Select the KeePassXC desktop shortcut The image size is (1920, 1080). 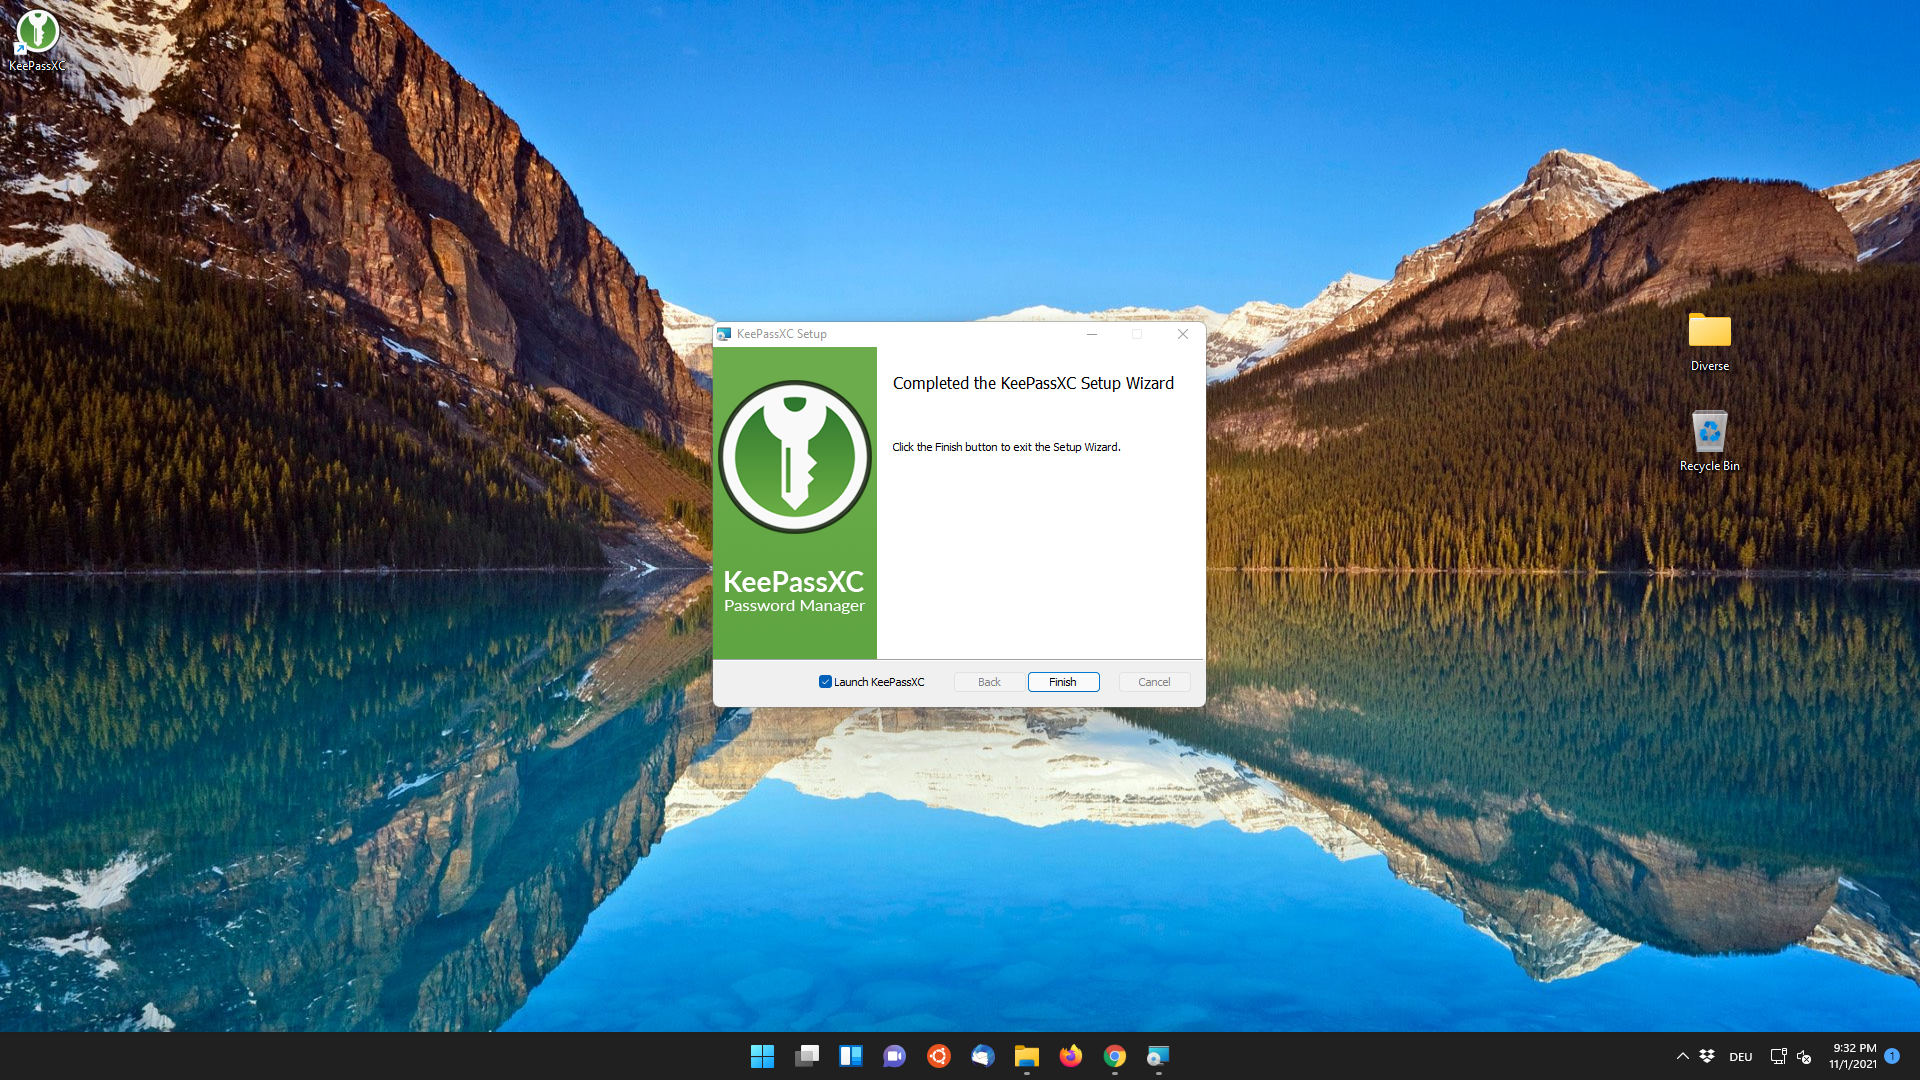click(37, 41)
